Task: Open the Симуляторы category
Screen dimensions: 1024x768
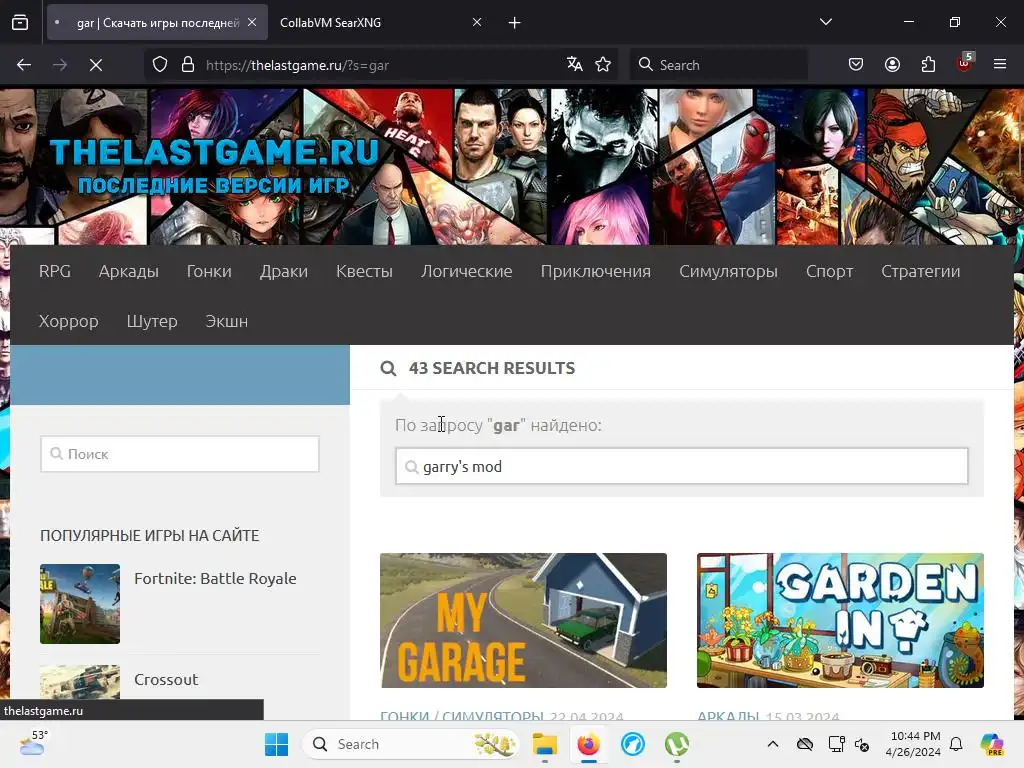Action: point(728,271)
